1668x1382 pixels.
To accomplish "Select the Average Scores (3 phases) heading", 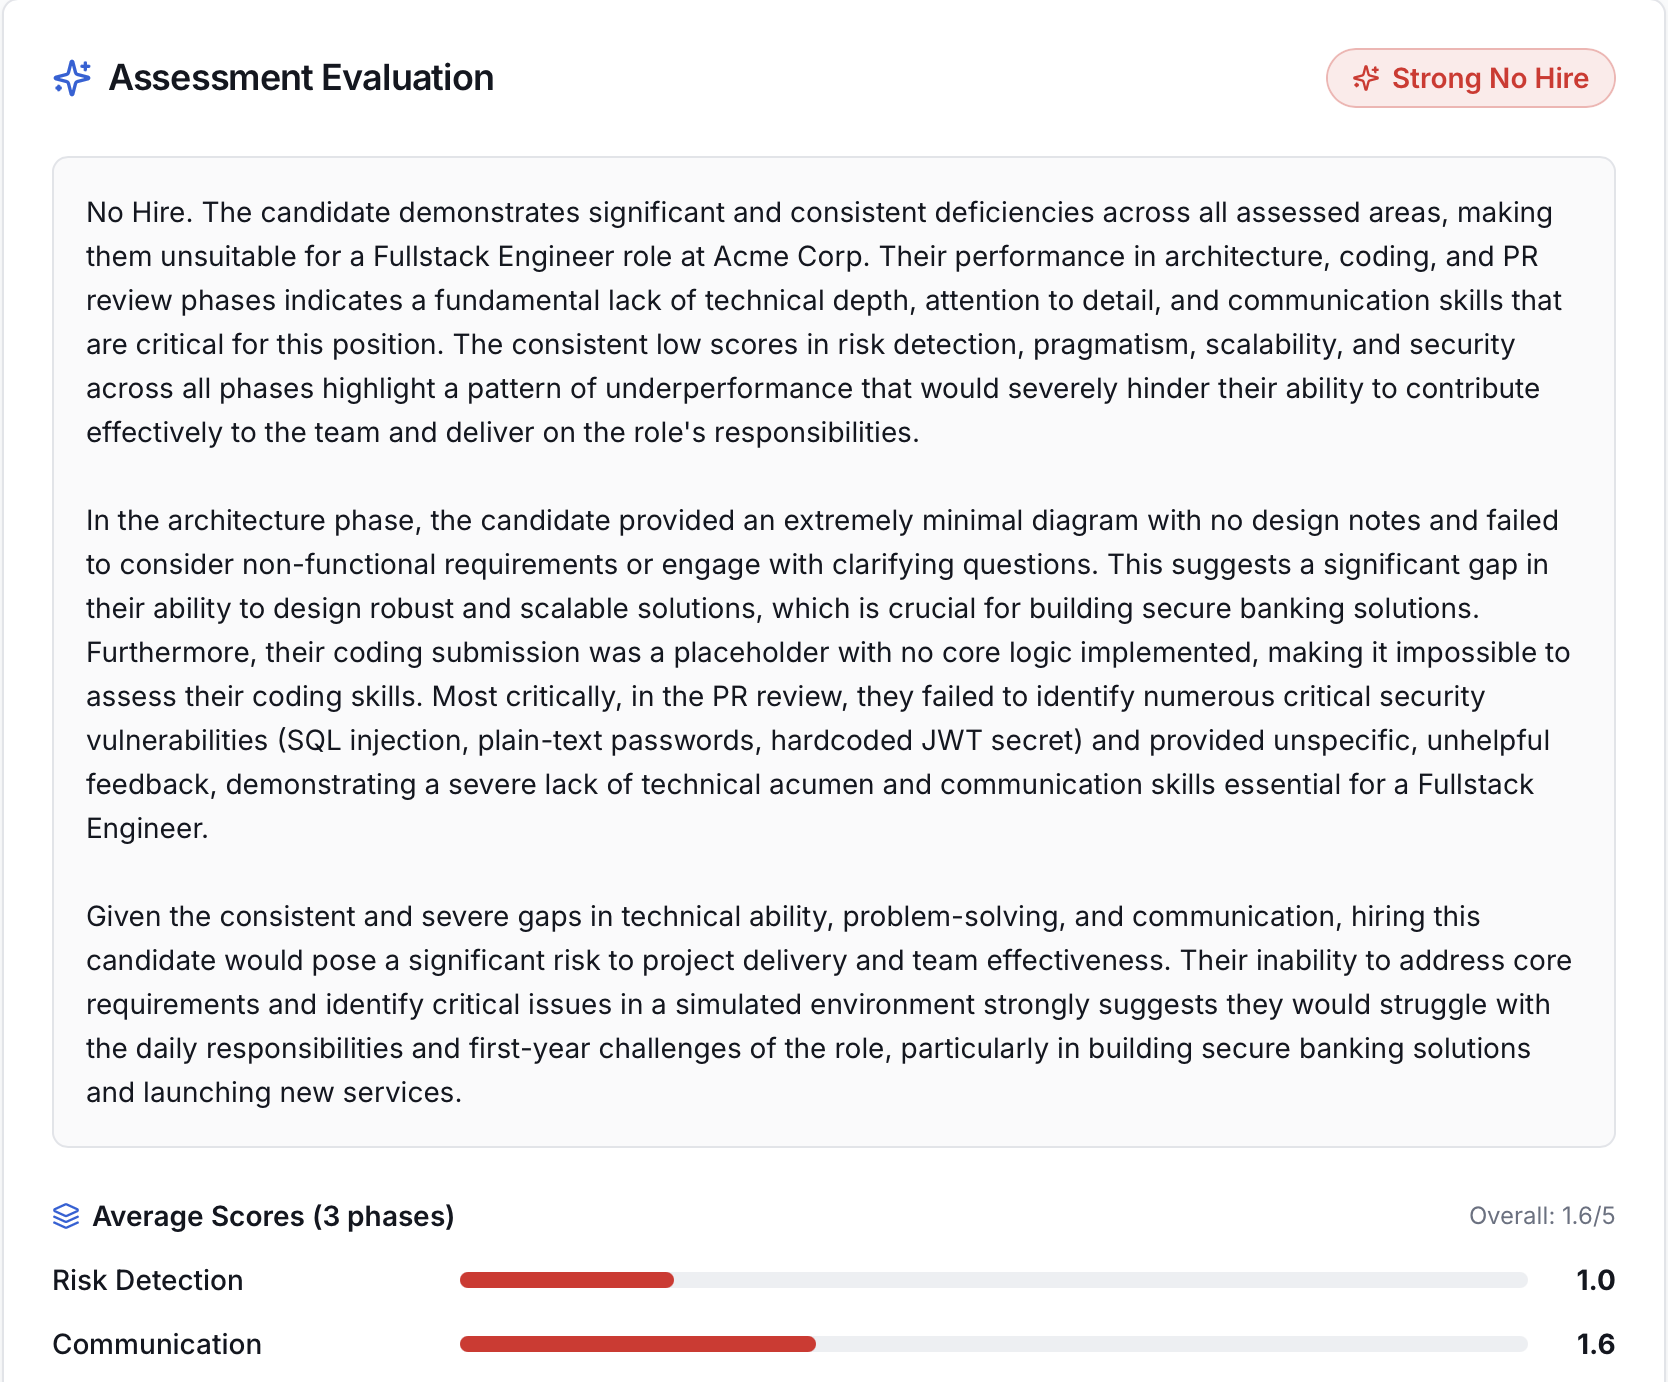I will tap(273, 1216).
